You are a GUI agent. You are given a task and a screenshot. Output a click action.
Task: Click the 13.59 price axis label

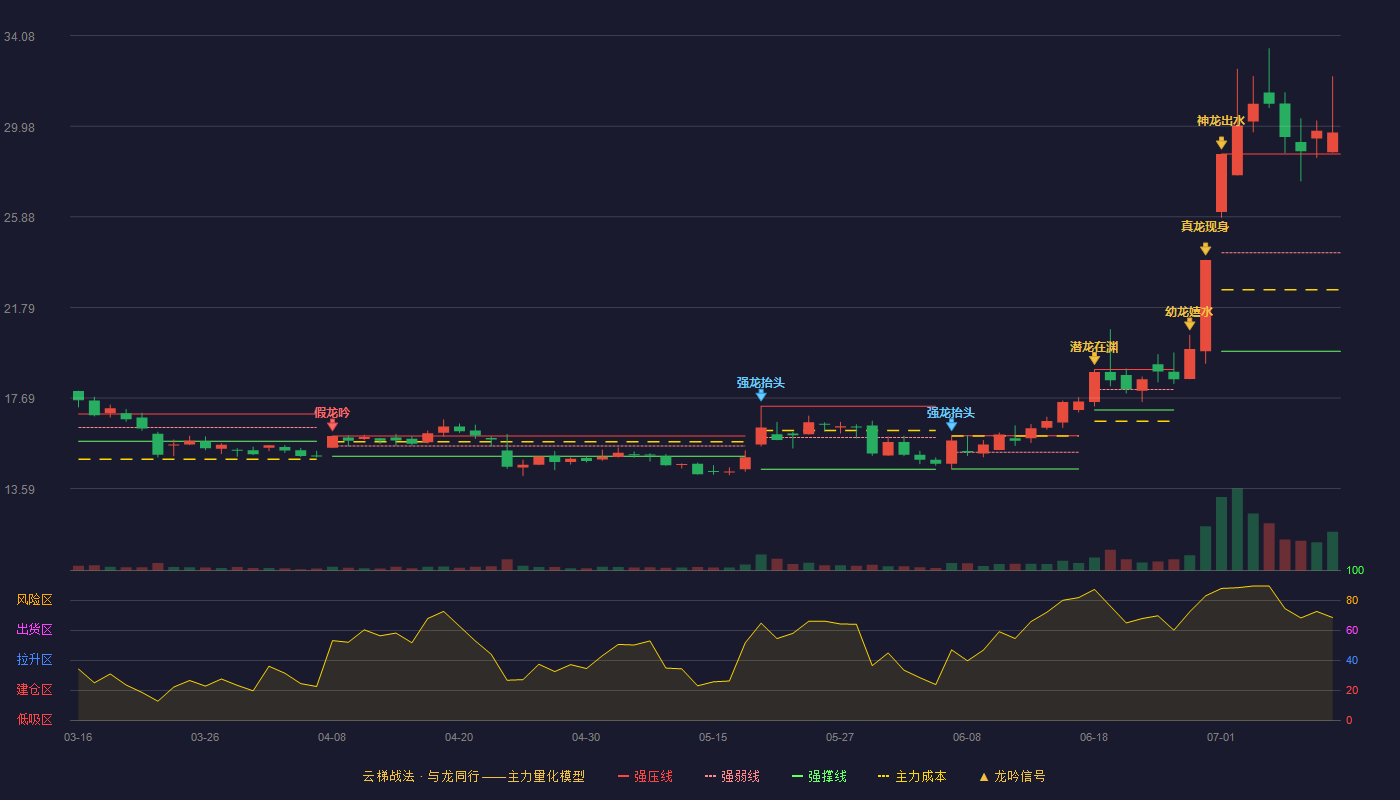click(19, 490)
